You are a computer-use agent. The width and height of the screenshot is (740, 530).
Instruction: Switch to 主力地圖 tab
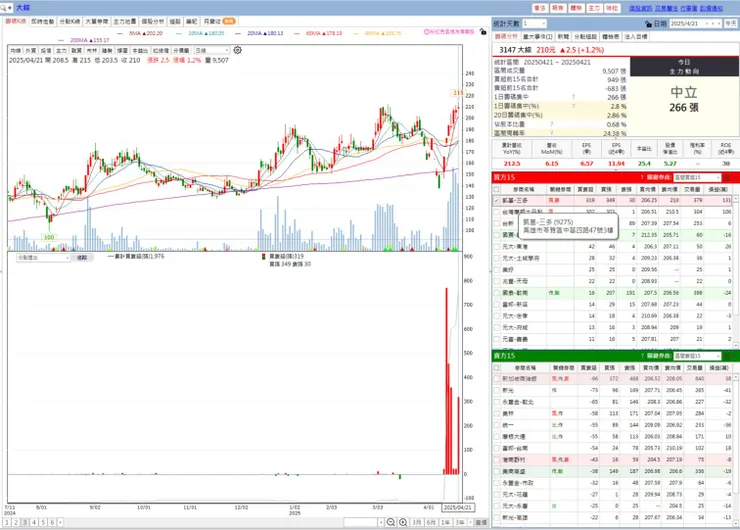tap(125, 21)
